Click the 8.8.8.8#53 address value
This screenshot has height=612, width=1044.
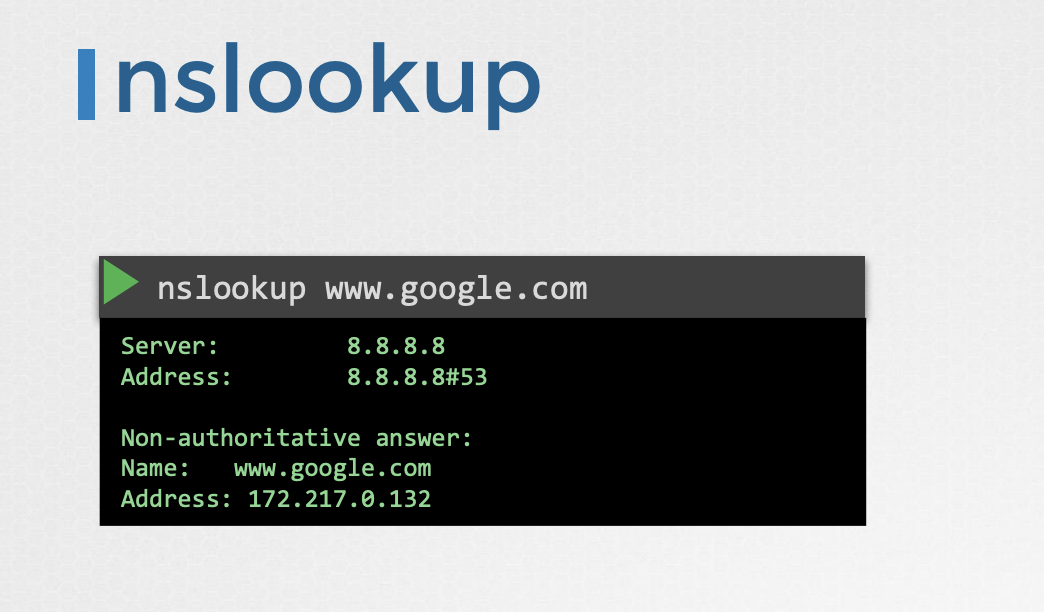pos(417,377)
